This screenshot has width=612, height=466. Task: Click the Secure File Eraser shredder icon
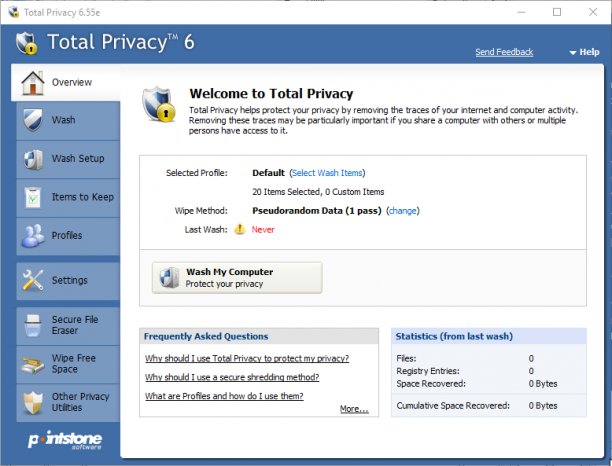click(x=32, y=325)
